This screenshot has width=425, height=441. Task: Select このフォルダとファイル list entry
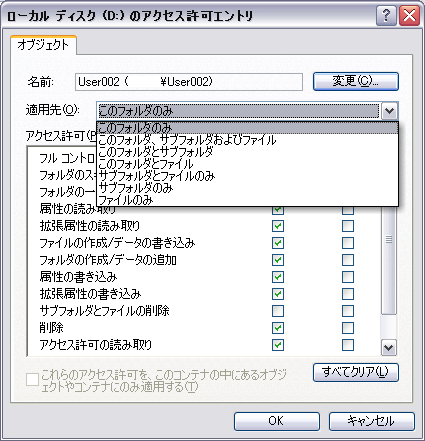[247, 164]
